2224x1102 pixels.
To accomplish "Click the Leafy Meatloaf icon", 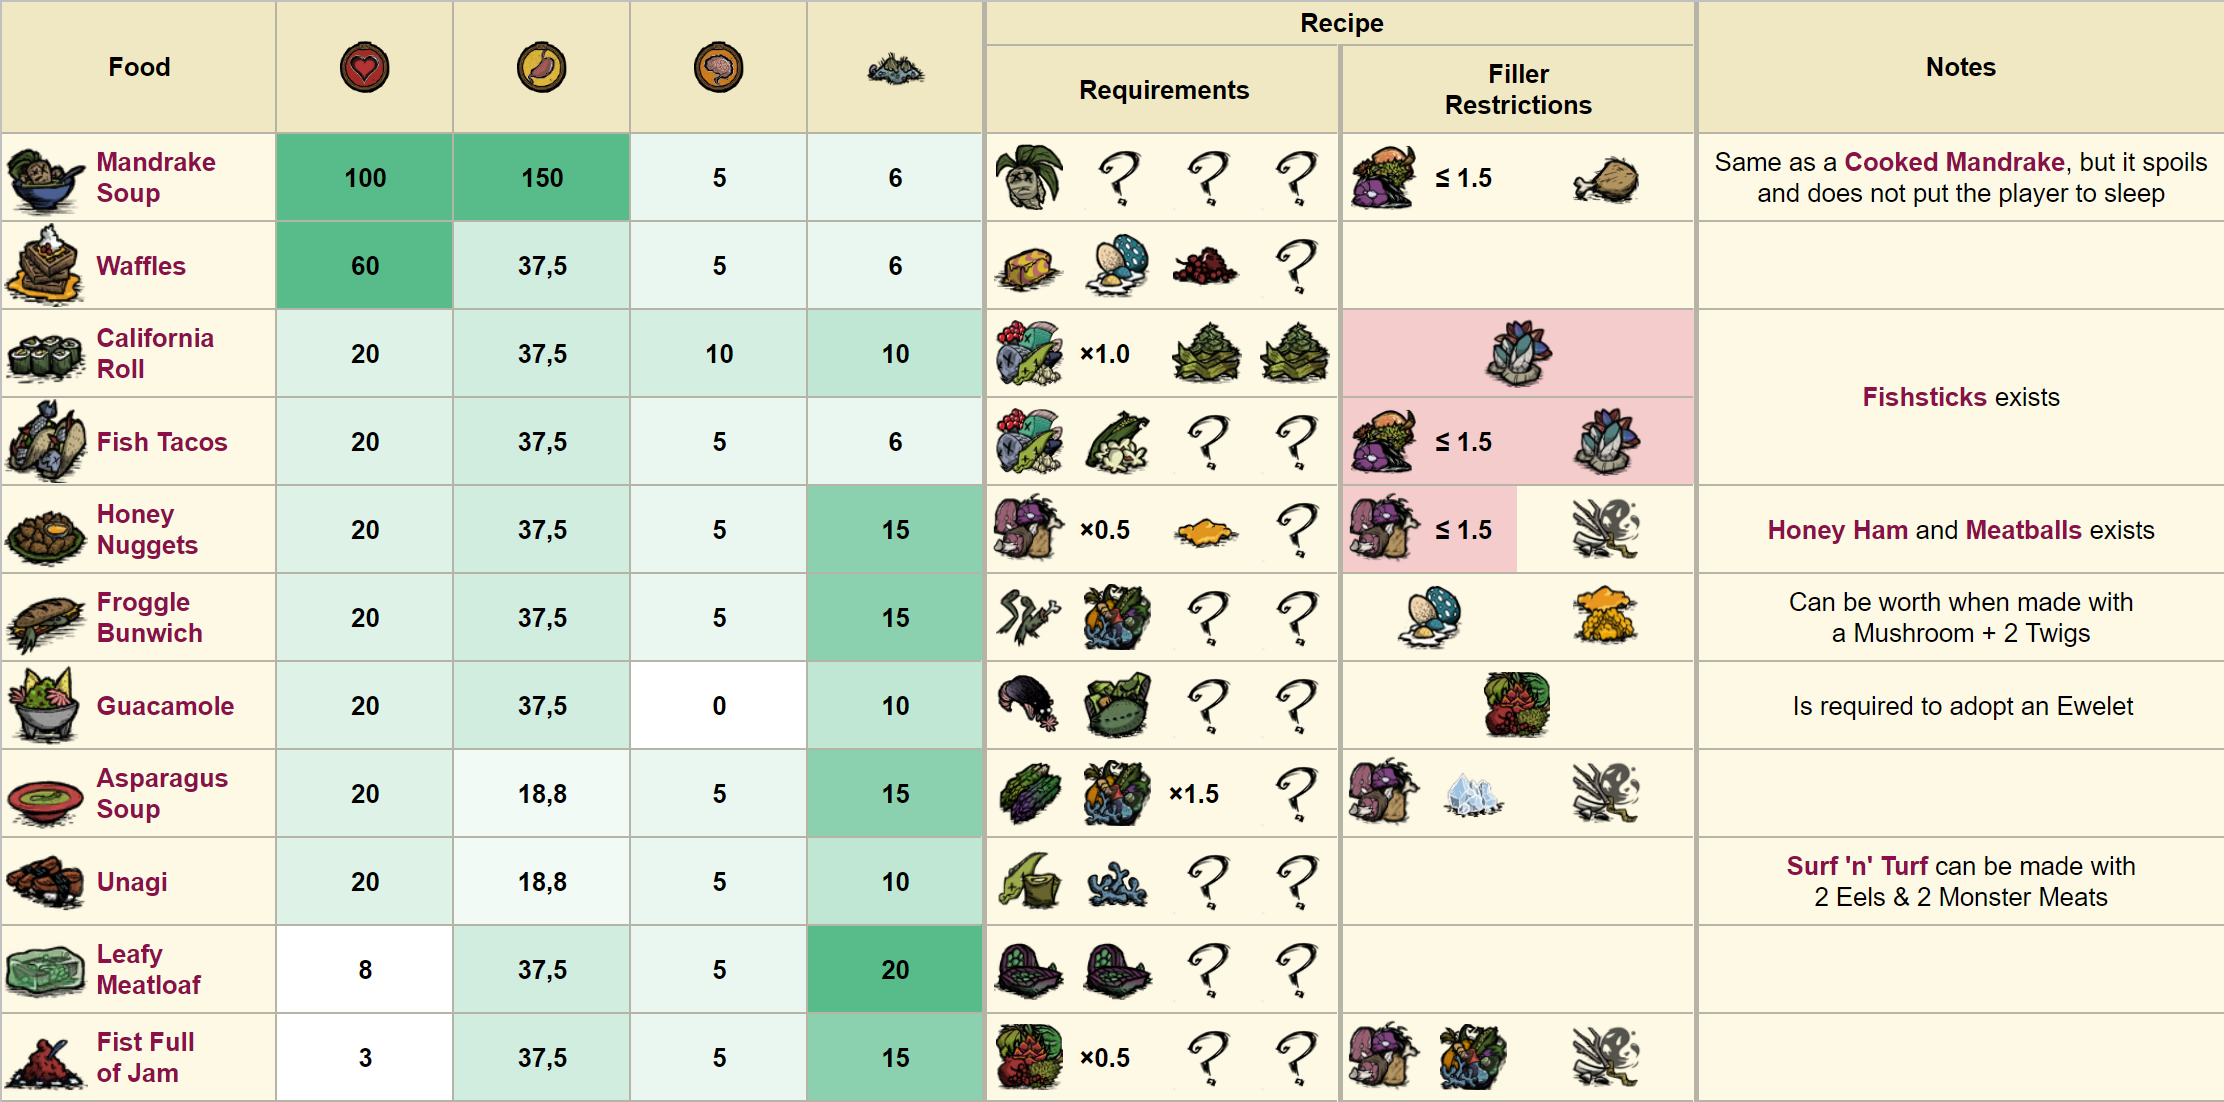I will 44,970.
